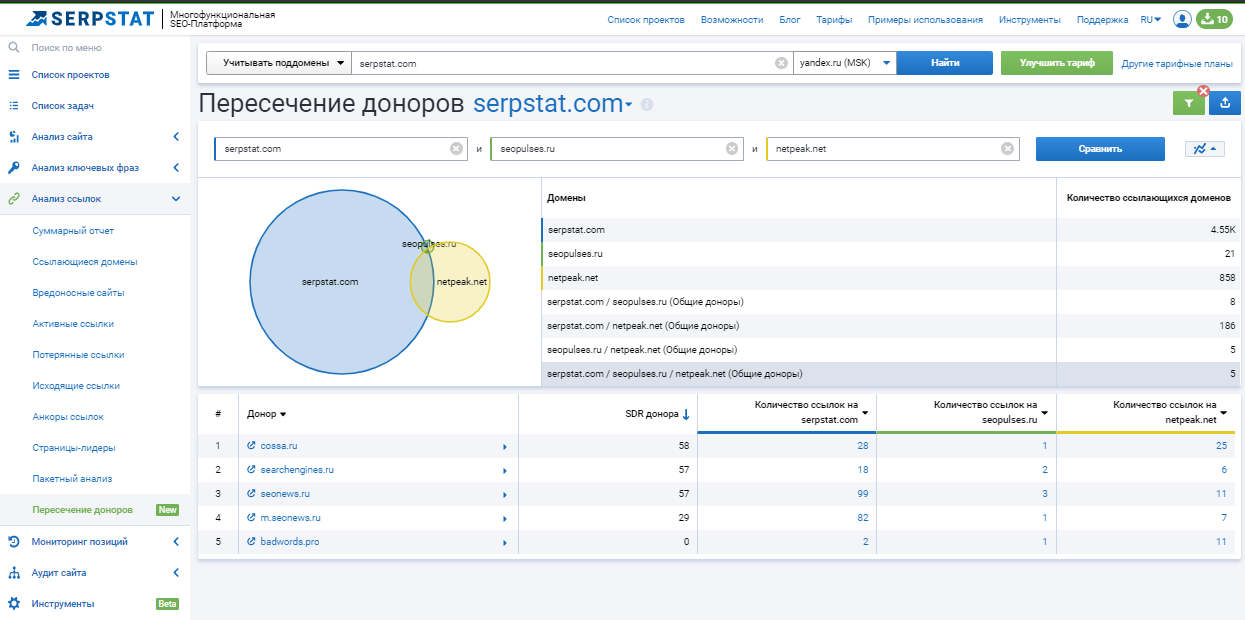Open Суммарный отчет in sidebar

(73, 231)
